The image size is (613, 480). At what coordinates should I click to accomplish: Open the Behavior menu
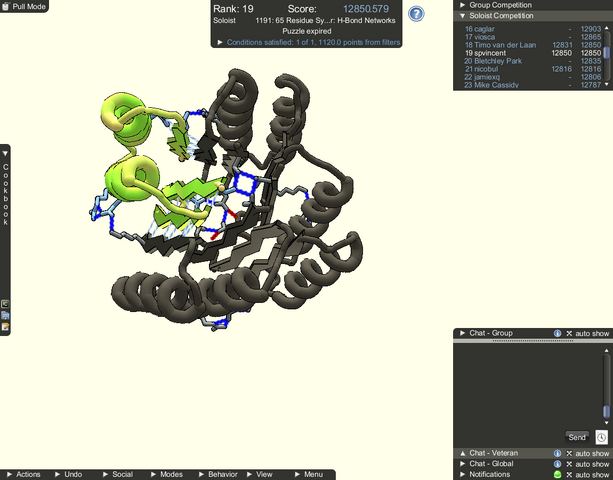pyautogui.click(x=219, y=475)
